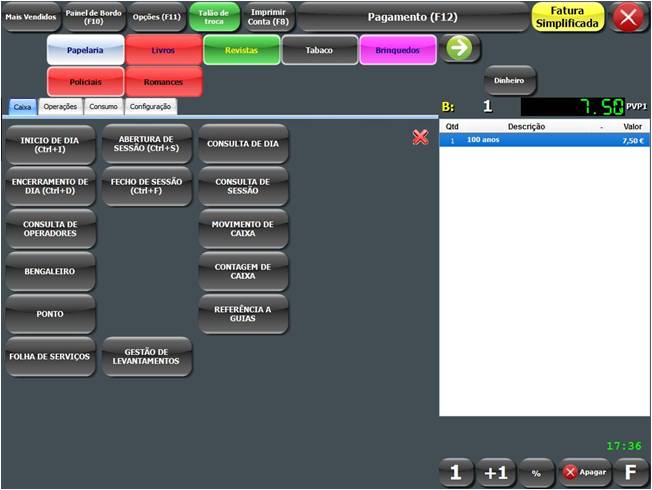Select the green Revistas category
652x490 pixels.
[241, 49]
